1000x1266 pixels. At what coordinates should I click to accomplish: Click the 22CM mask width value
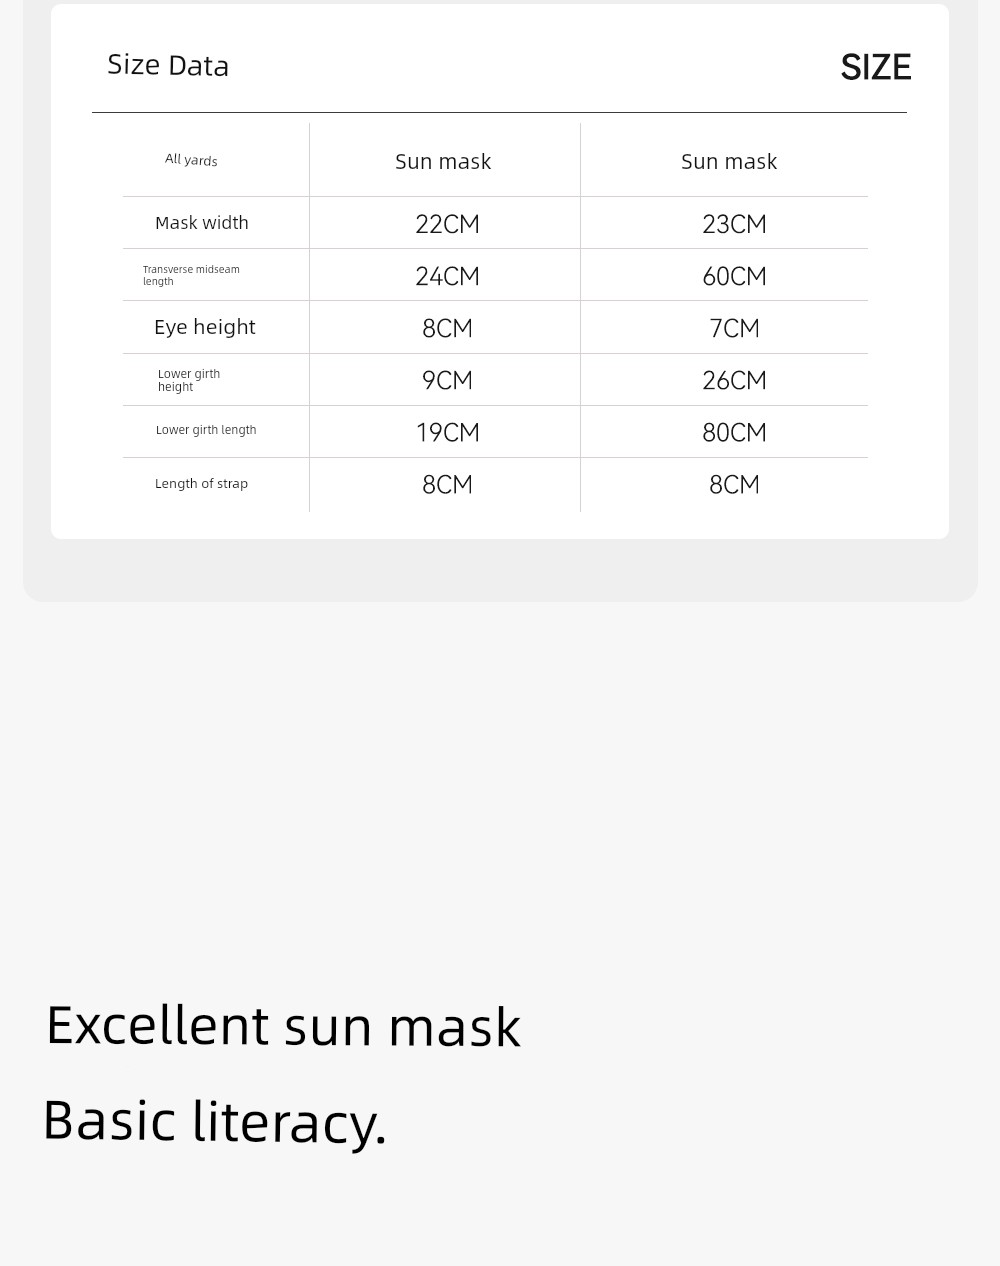point(447,224)
